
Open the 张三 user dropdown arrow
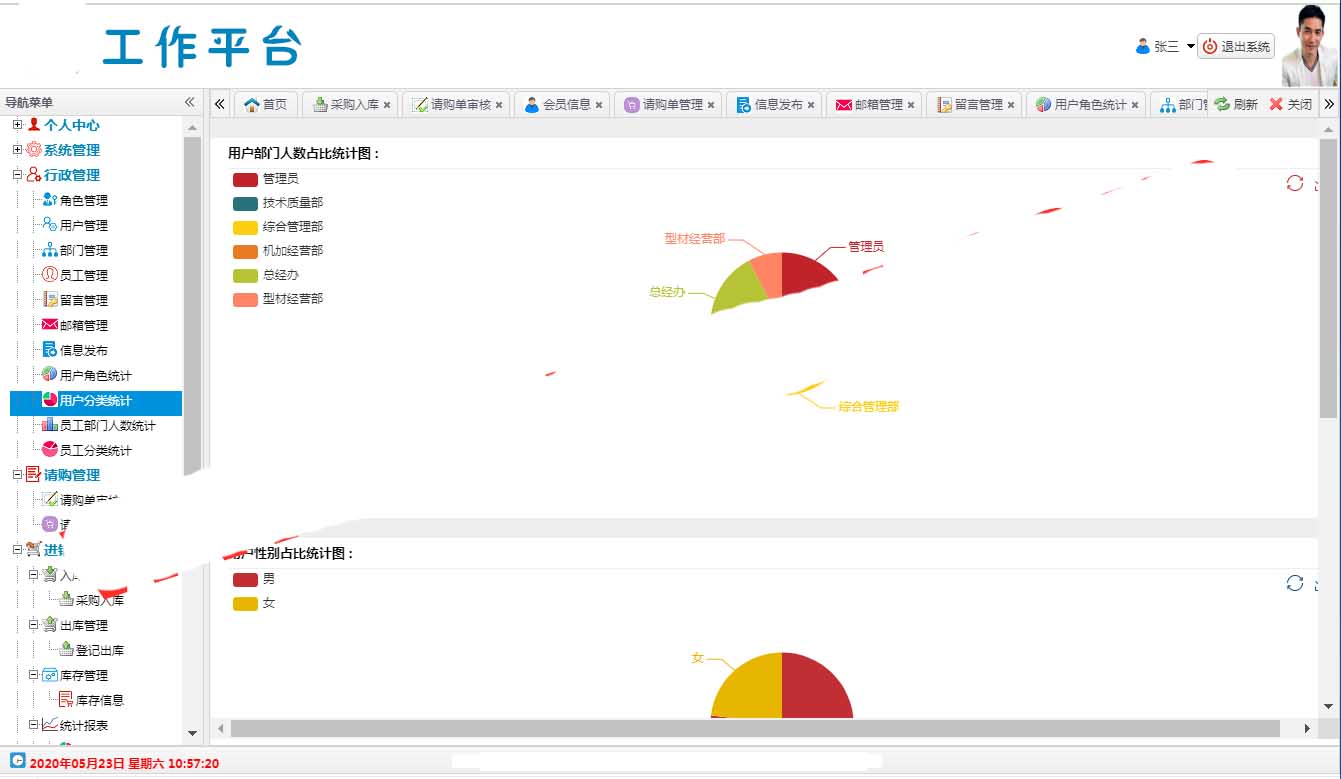coord(1190,46)
